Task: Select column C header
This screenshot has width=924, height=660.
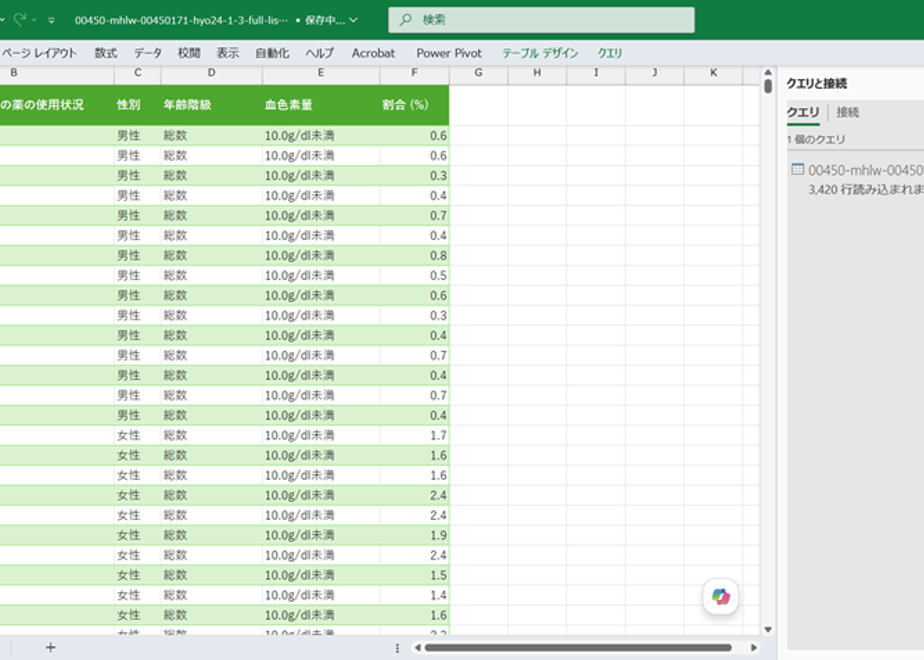Action: (x=137, y=73)
